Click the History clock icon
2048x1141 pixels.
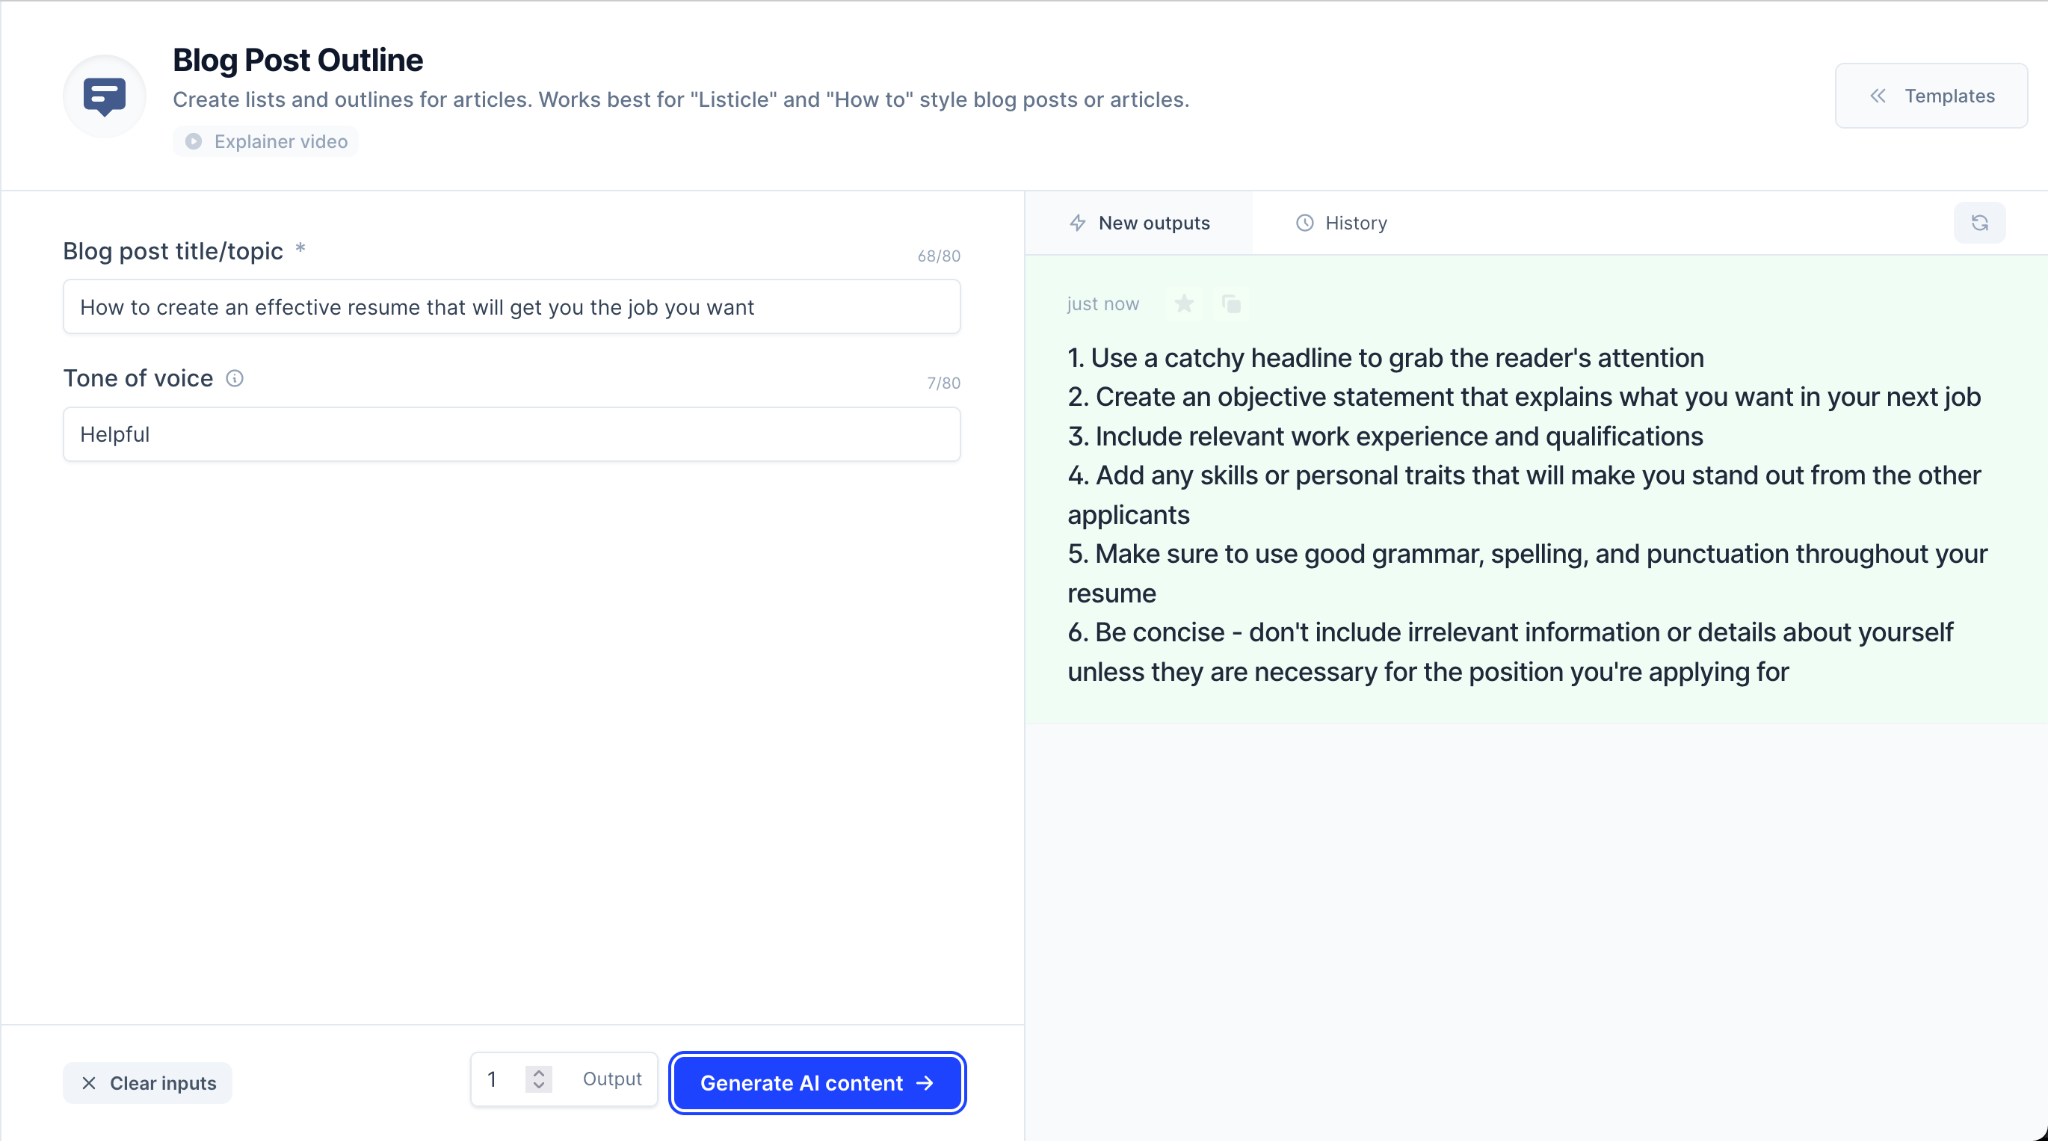point(1302,222)
